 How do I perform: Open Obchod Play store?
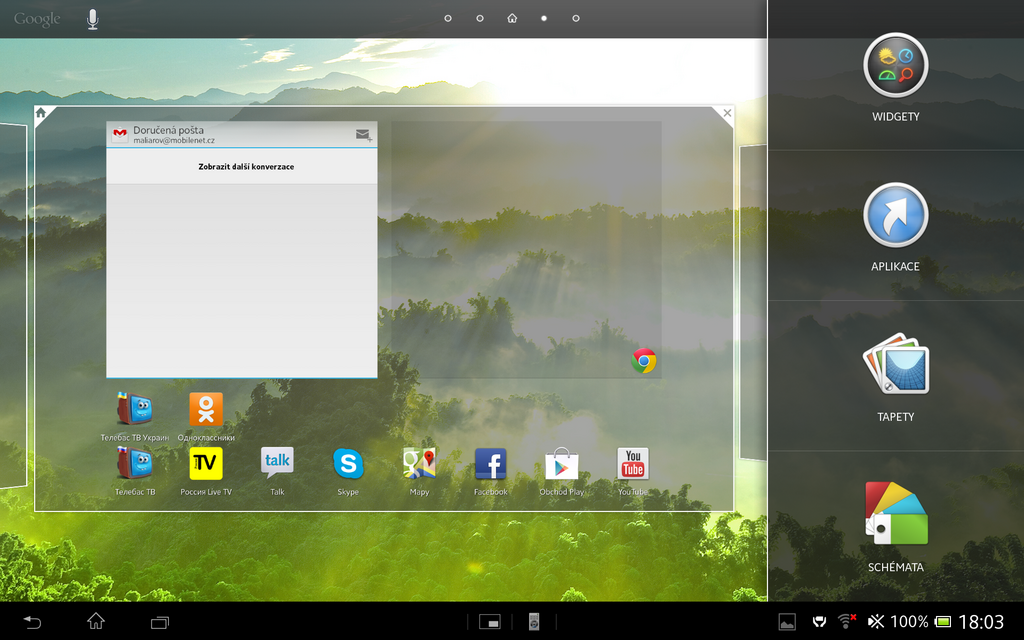pos(561,463)
